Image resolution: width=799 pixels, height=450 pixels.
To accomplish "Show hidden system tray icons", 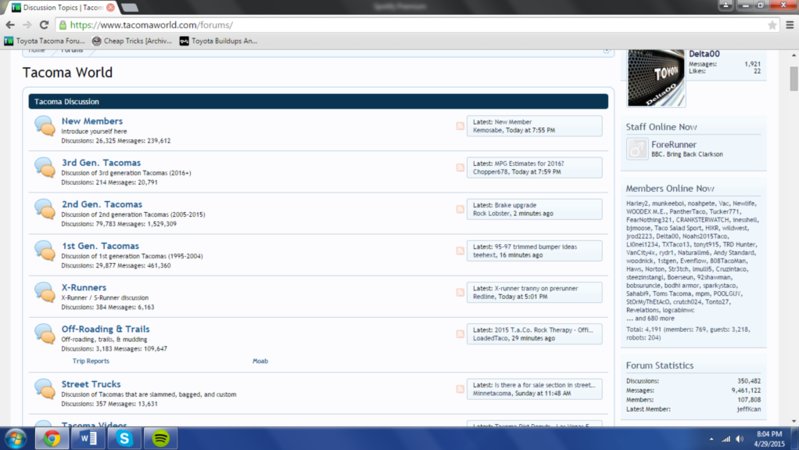I will tap(711, 439).
